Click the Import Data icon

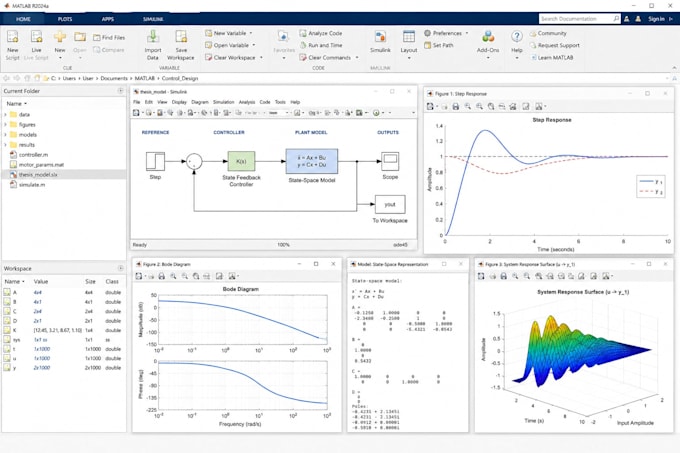pyautogui.click(x=153, y=38)
